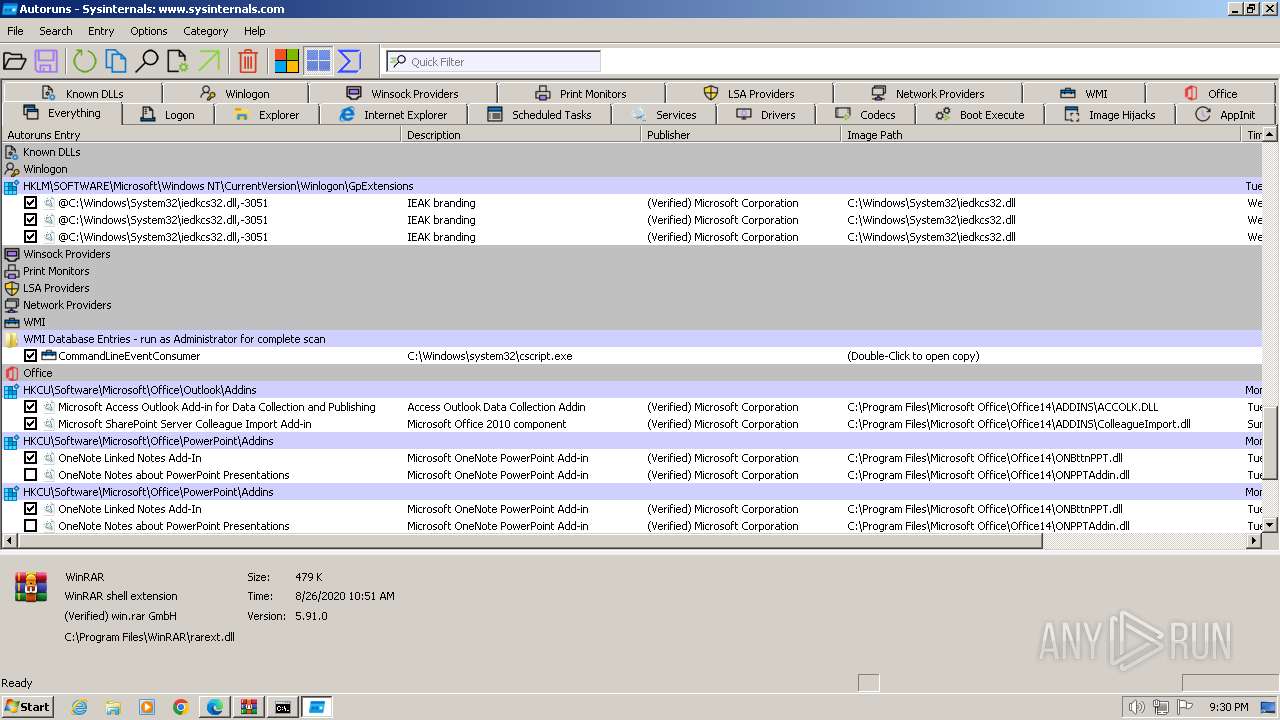Open the Help menu
Screen dimensions: 1280x720
coord(255,31)
